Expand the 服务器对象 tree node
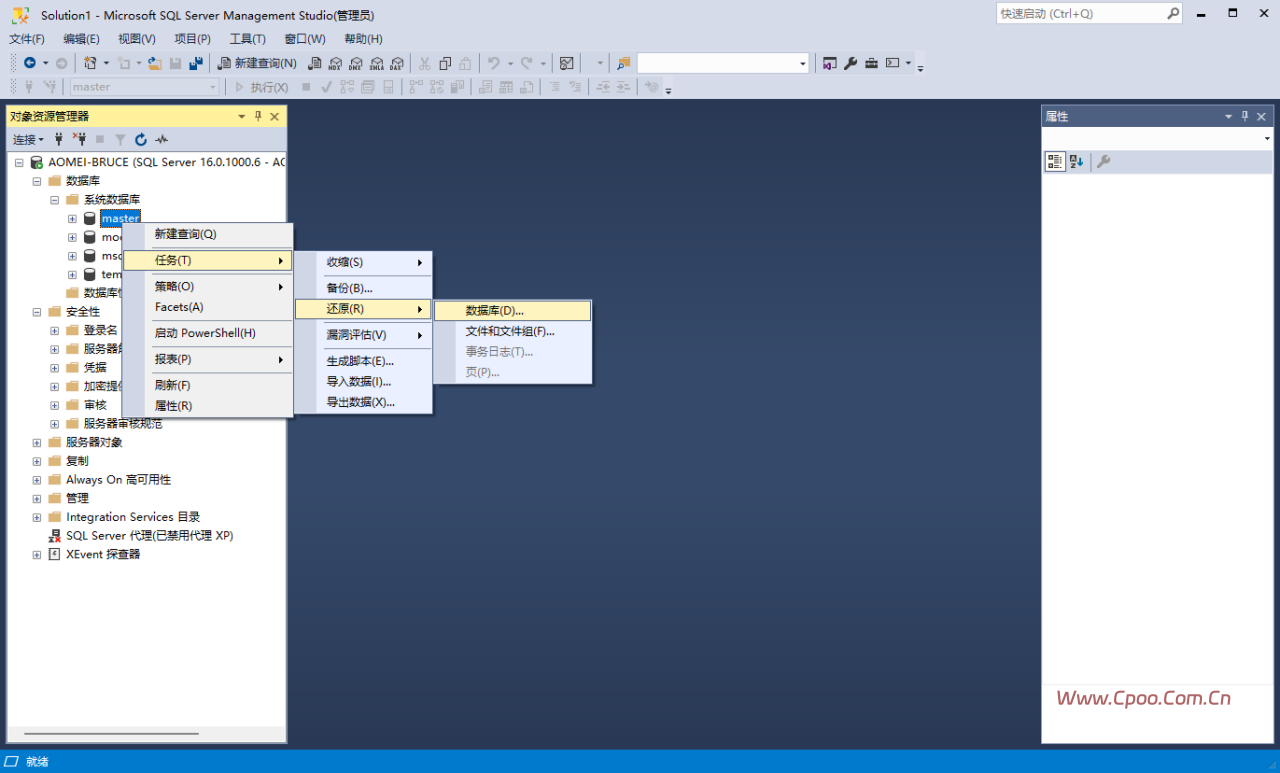The height and width of the screenshot is (773, 1280). 37,442
